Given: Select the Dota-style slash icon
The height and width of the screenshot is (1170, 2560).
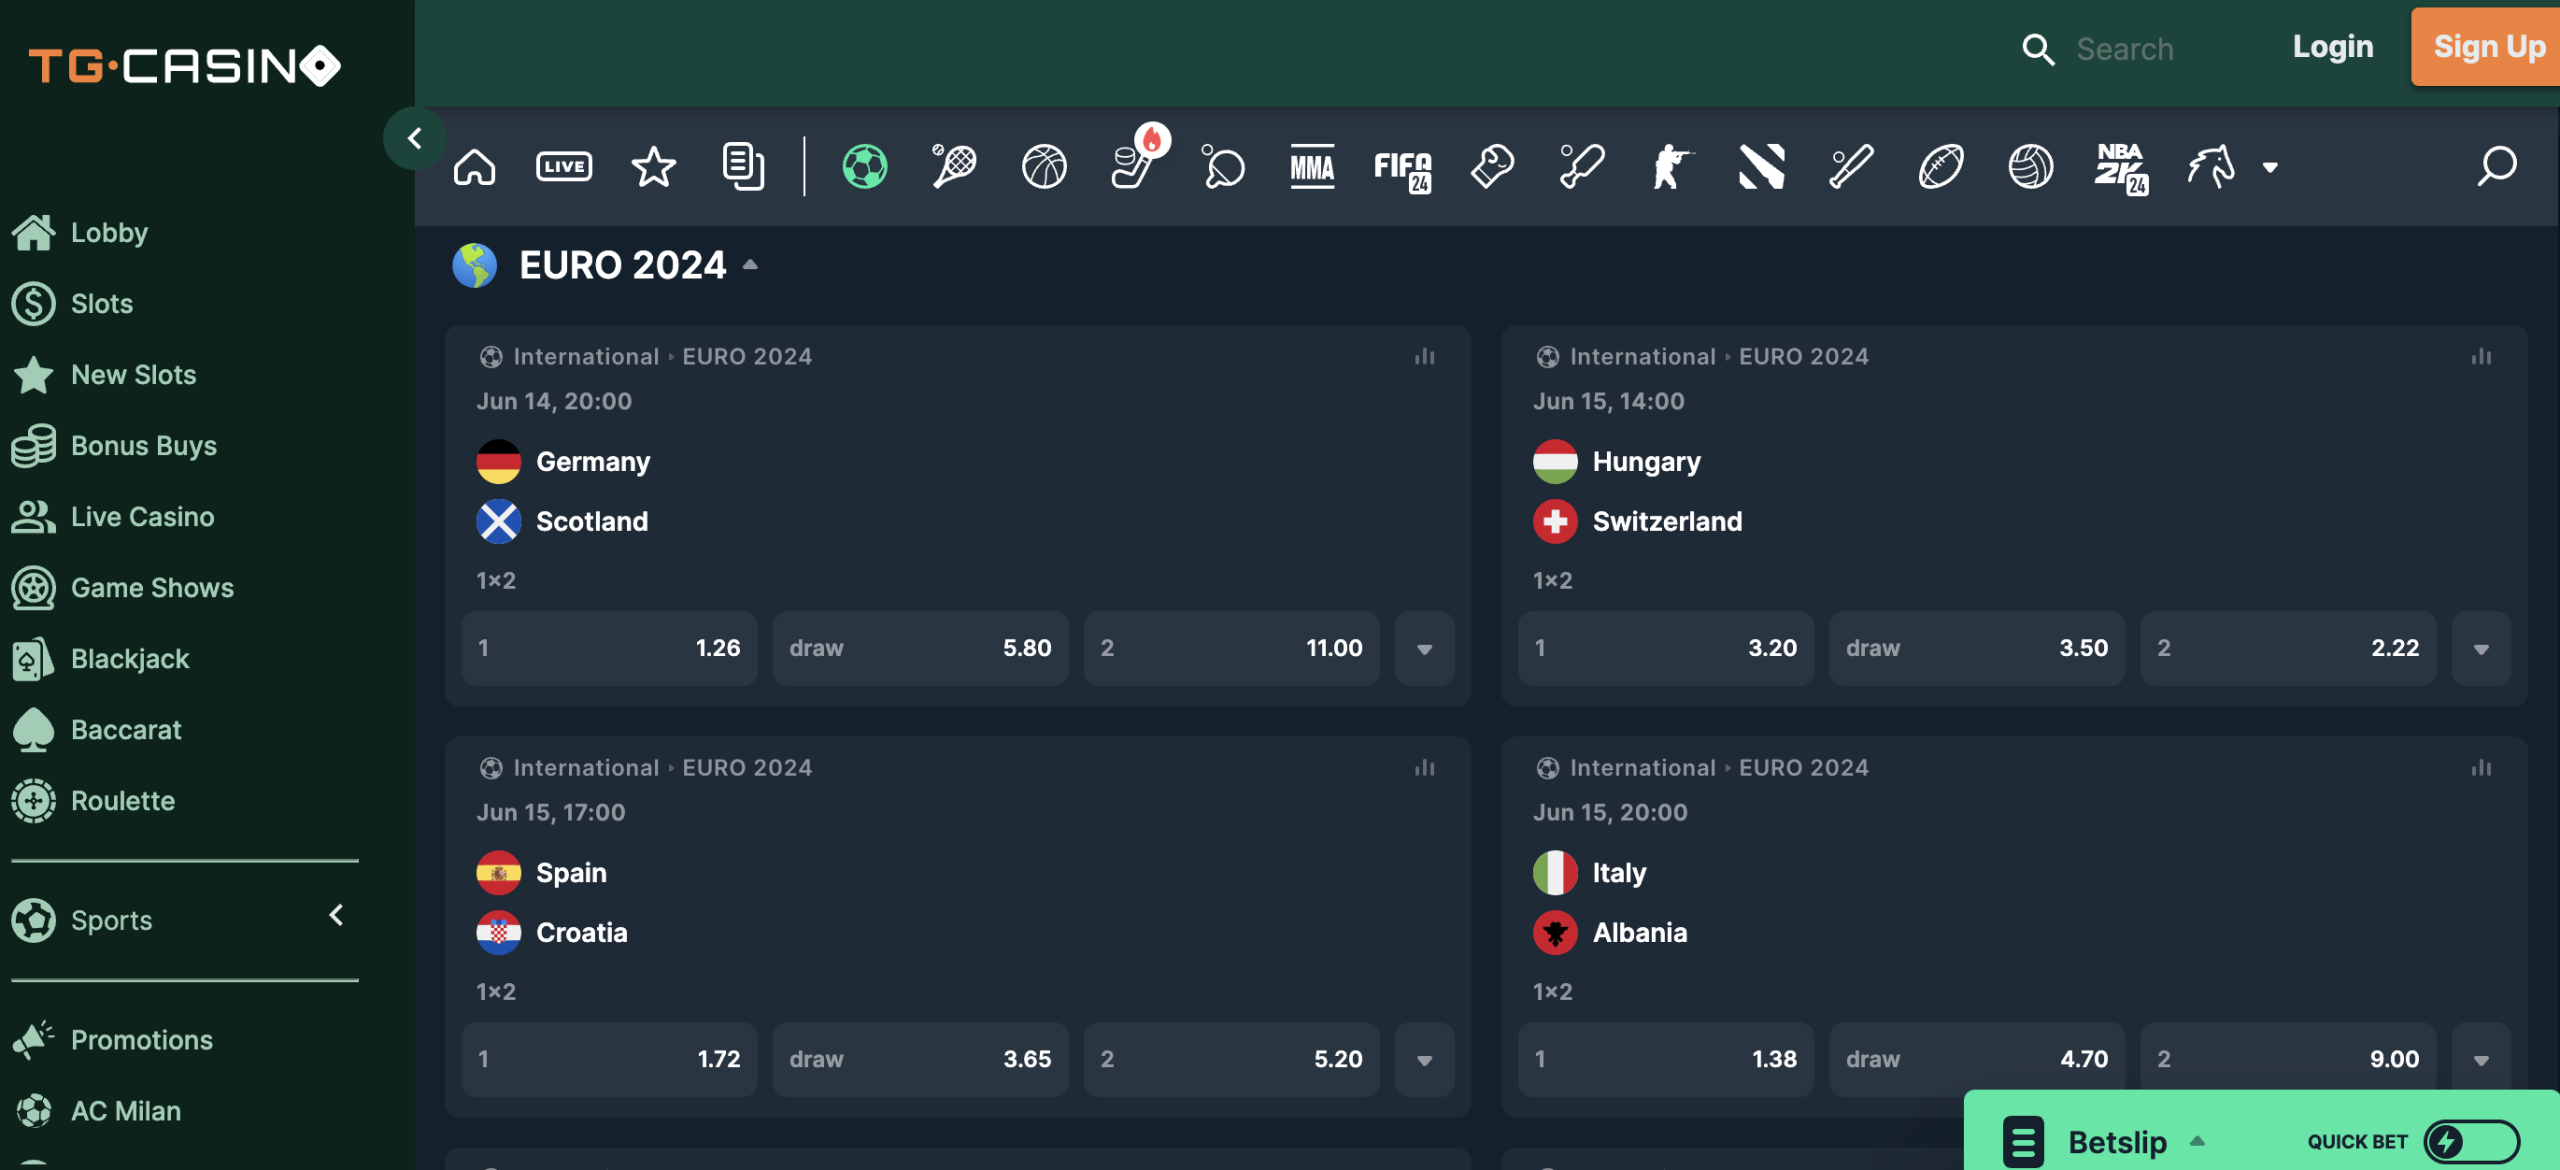Looking at the screenshot, I should click(1761, 167).
